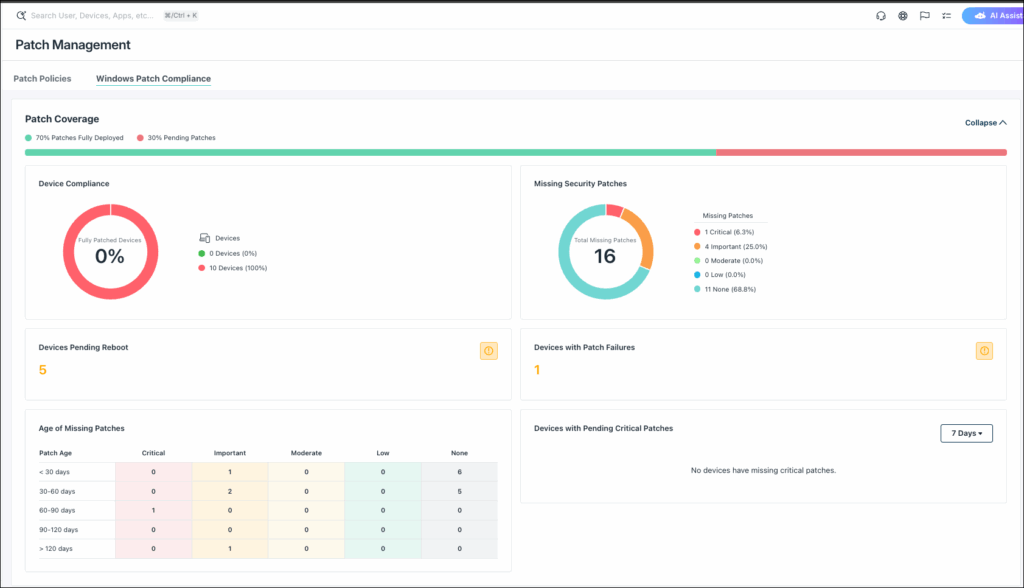Open the checklist icon in the top bar

946,16
